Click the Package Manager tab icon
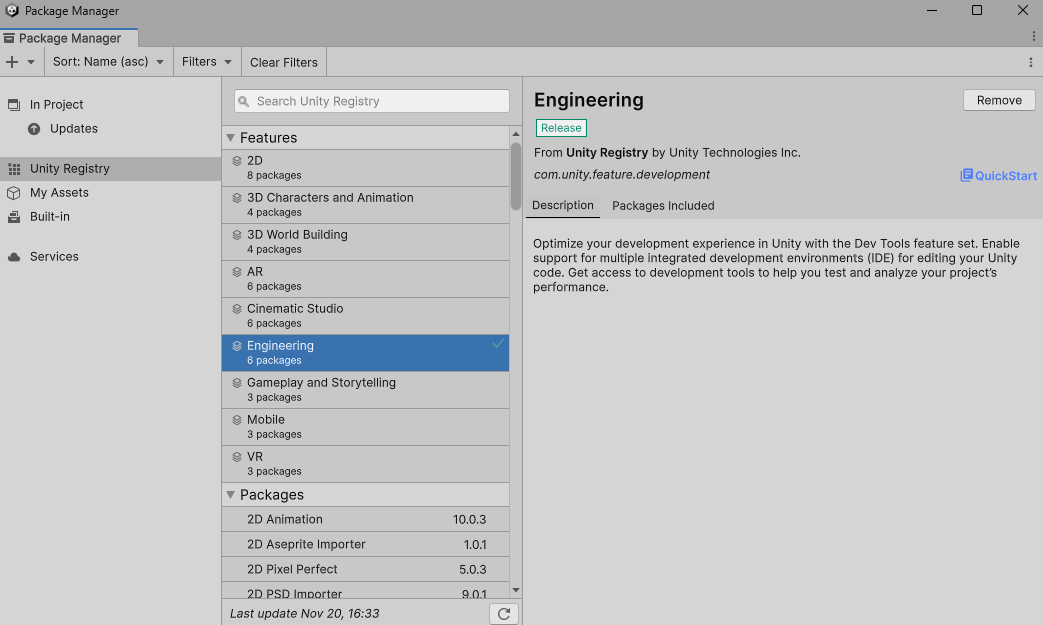Screen dimensions: 1043x625 pos(9,39)
